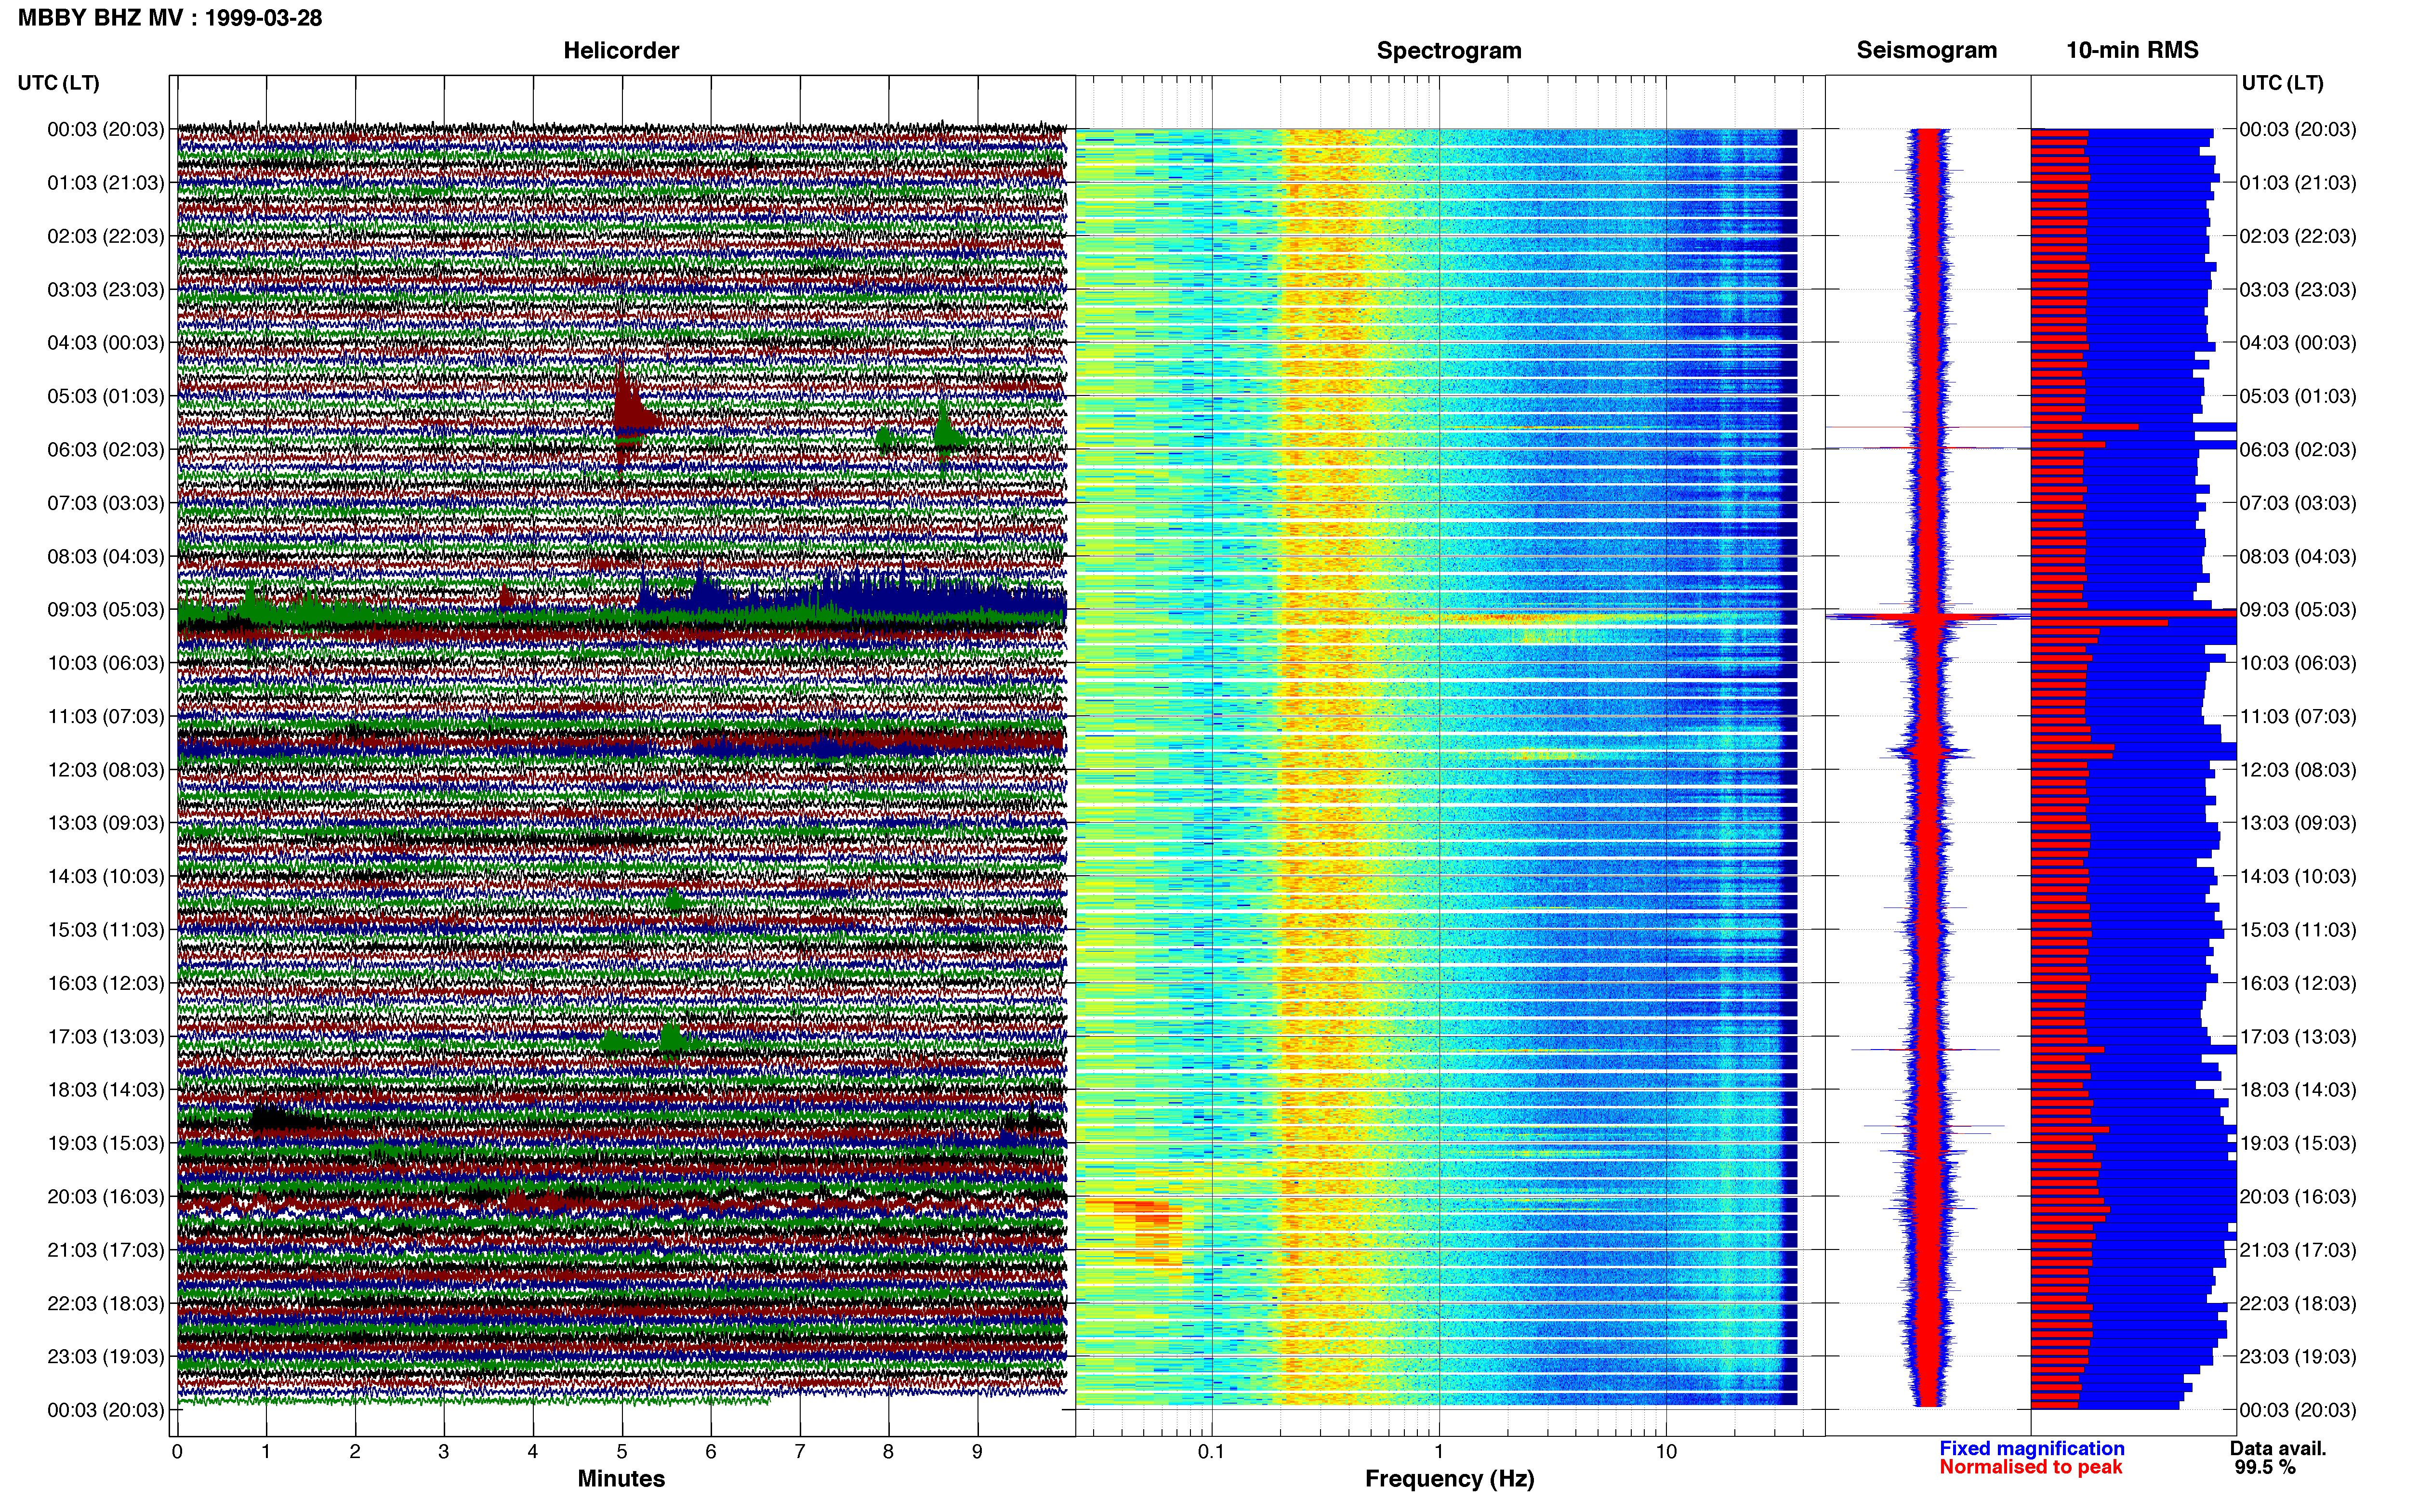Image resolution: width=2418 pixels, height=1512 pixels.
Task: Click the seismogram amplitude spike at 09:03
Action: [x=1927, y=618]
